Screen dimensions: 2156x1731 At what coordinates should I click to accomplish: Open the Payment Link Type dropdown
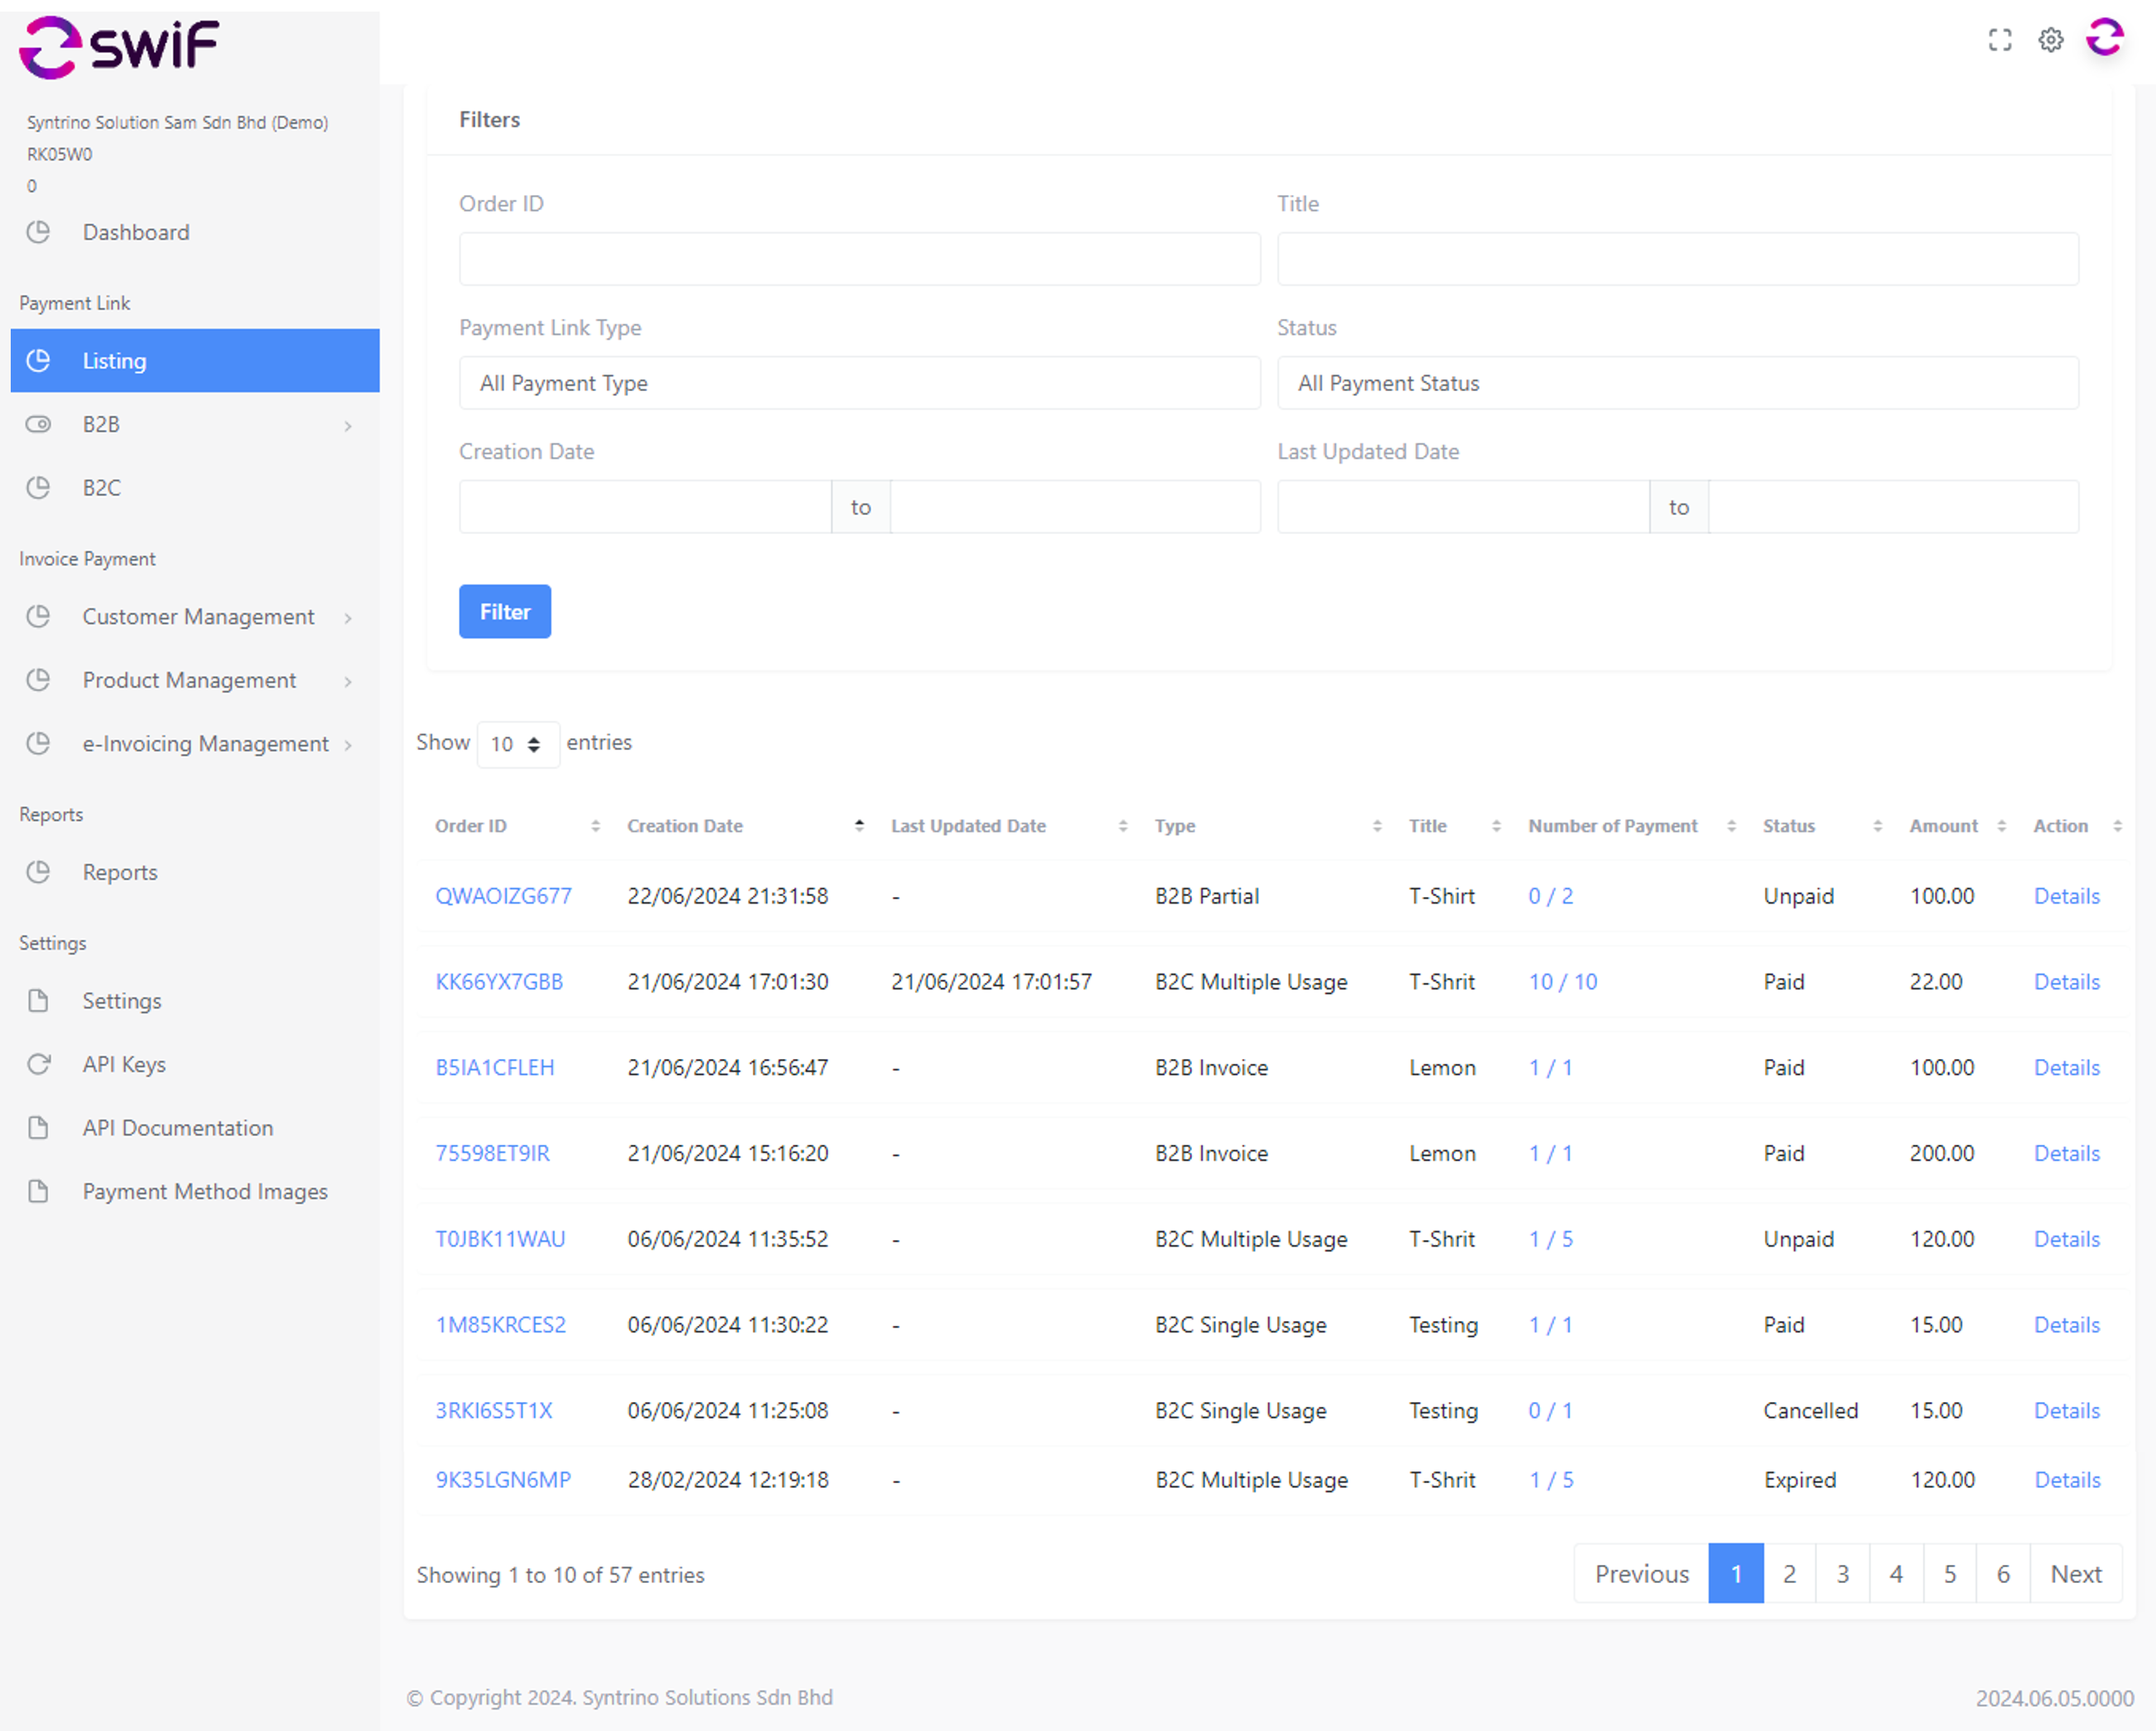click(860, 383)
